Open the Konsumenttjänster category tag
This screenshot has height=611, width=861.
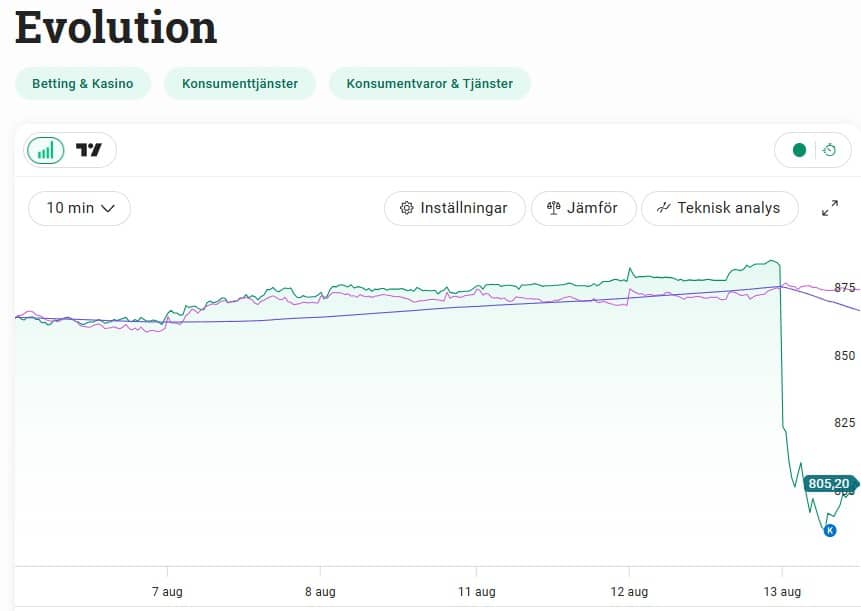[x=239, y=84]
